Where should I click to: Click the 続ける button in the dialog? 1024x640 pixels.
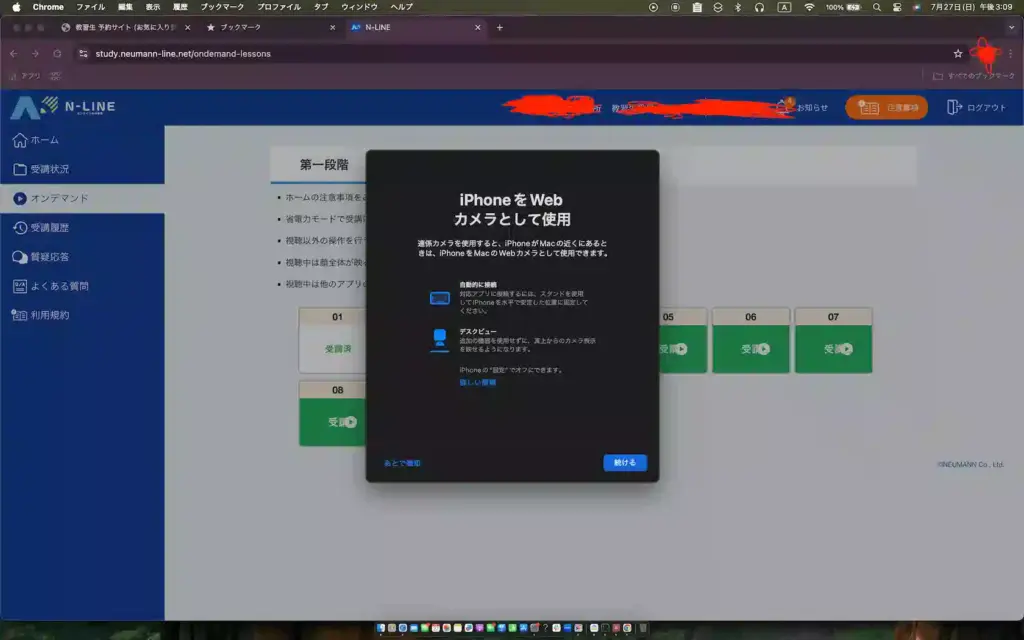click(x=625, y=463)
